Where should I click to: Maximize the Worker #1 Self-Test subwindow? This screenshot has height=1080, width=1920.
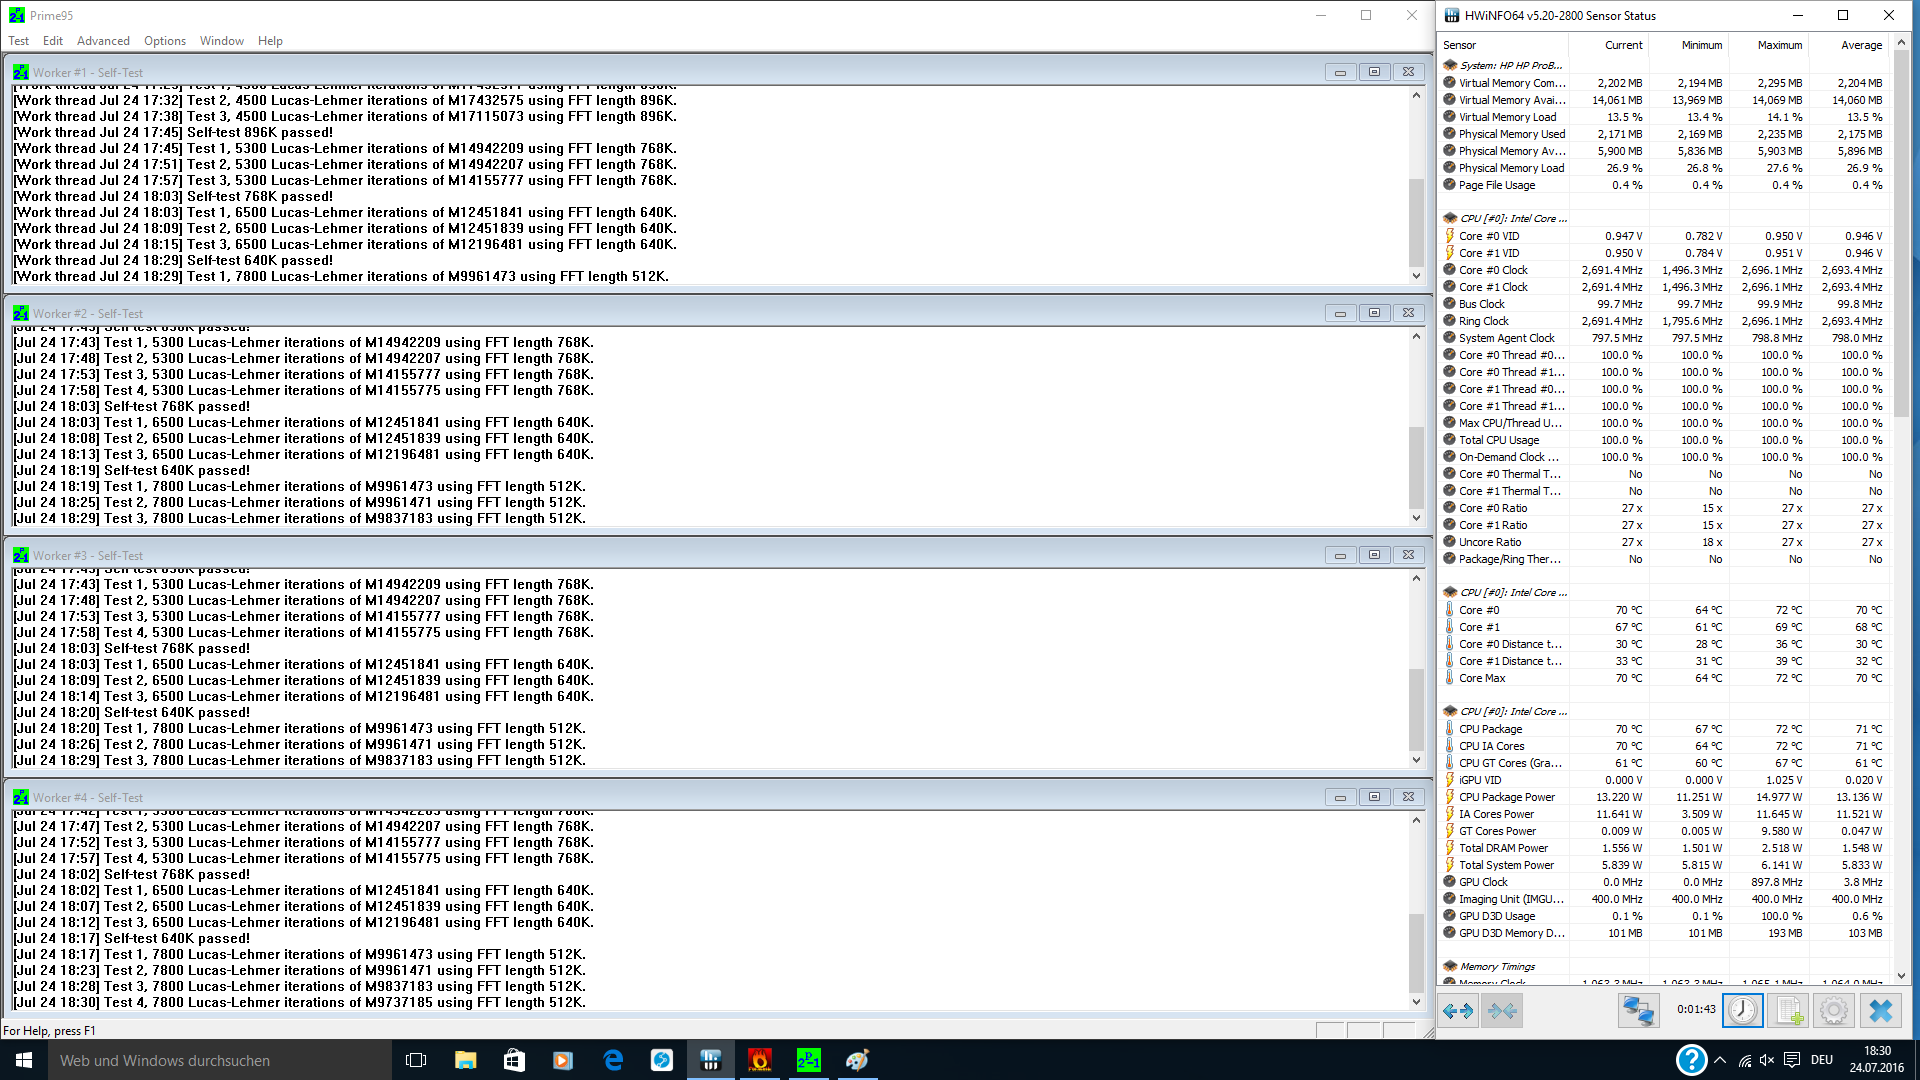coord(1374,72)
